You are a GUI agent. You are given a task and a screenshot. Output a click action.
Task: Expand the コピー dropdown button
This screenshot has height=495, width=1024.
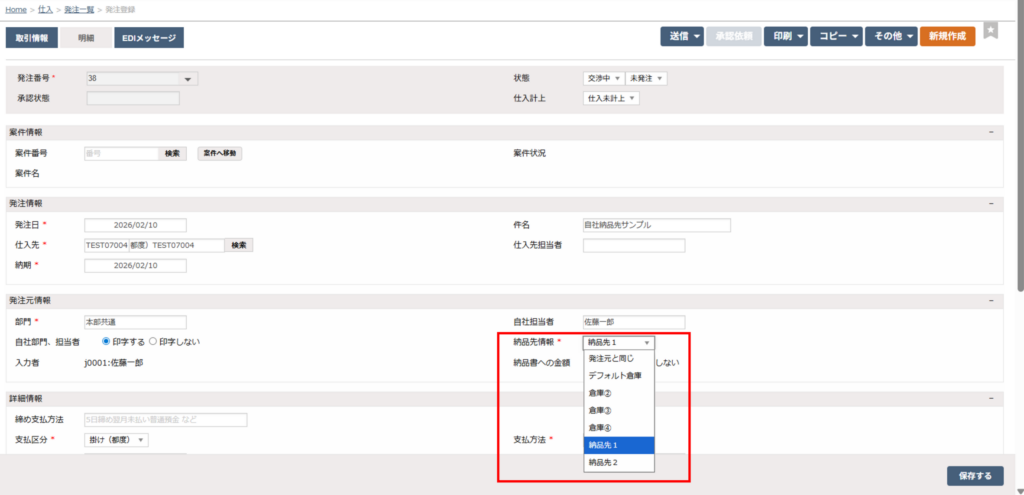[x=836, y=36]
